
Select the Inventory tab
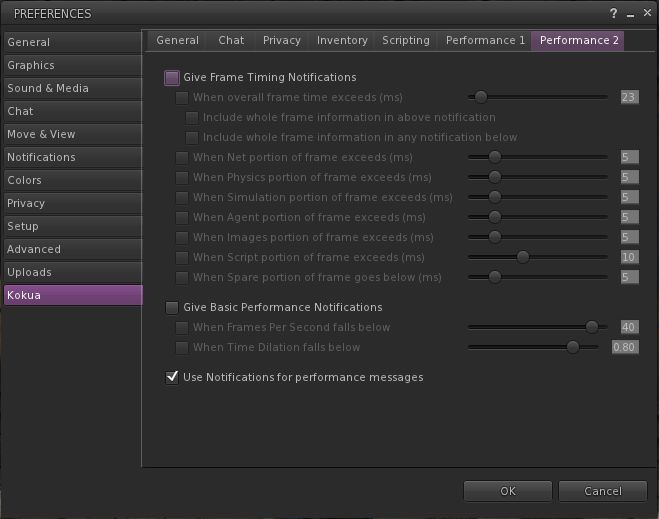[x=342, y=40]
